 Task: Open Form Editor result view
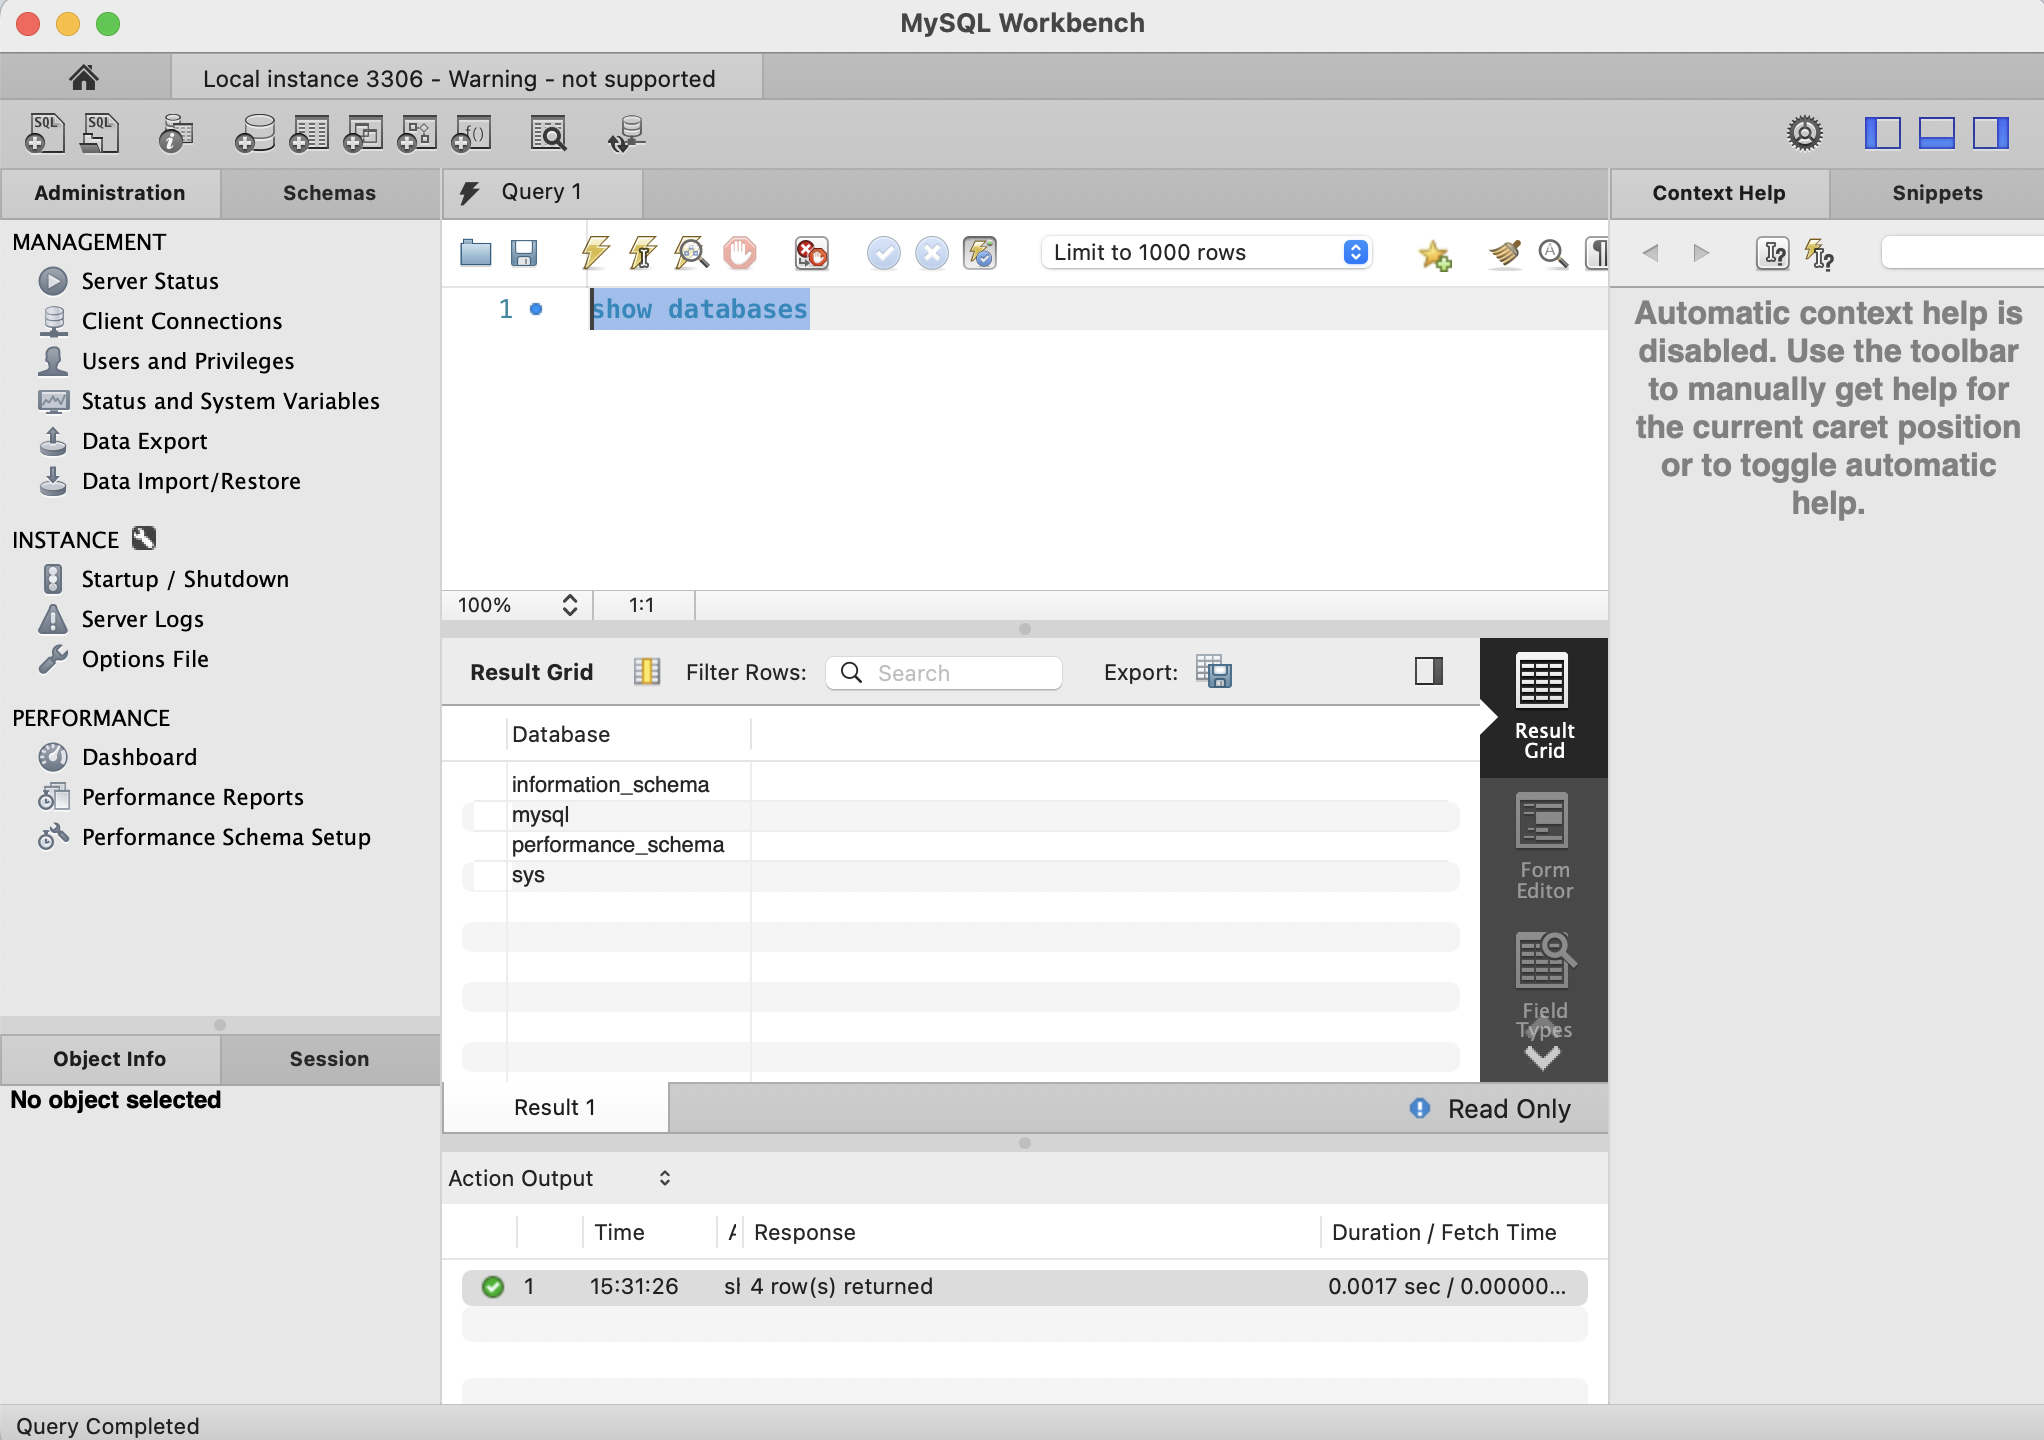1543,847
